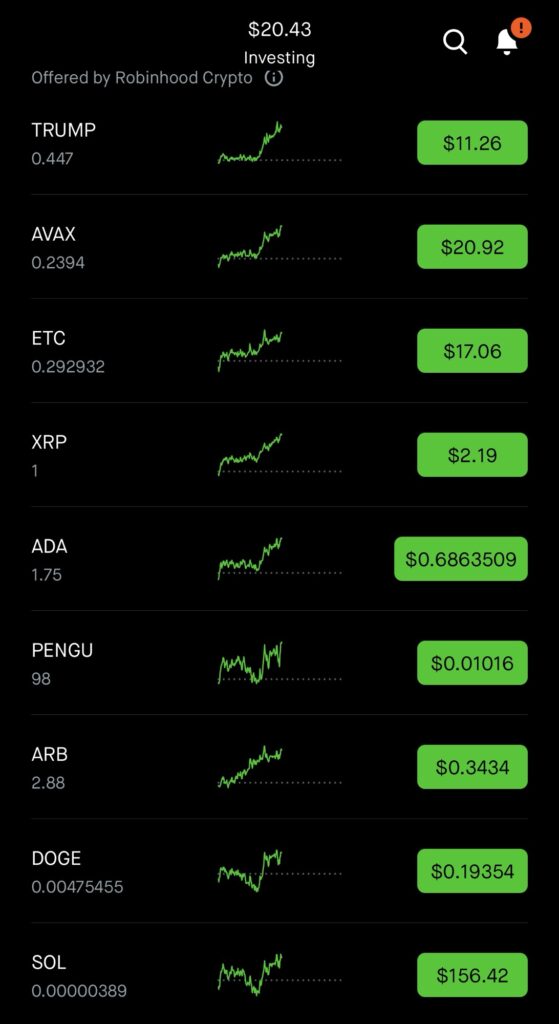Tap the info icon beside Robinhood Crypto
This screenshot has height=1024, width=559.
274,78
